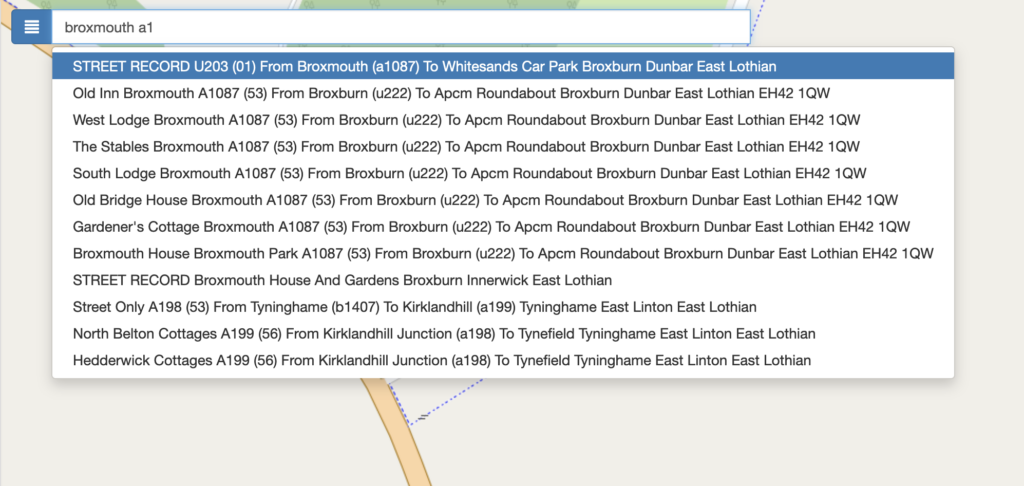1024x486 pixels.
Task: Pick Hedderwick Cottages A199 address
Action: (441, 360)
